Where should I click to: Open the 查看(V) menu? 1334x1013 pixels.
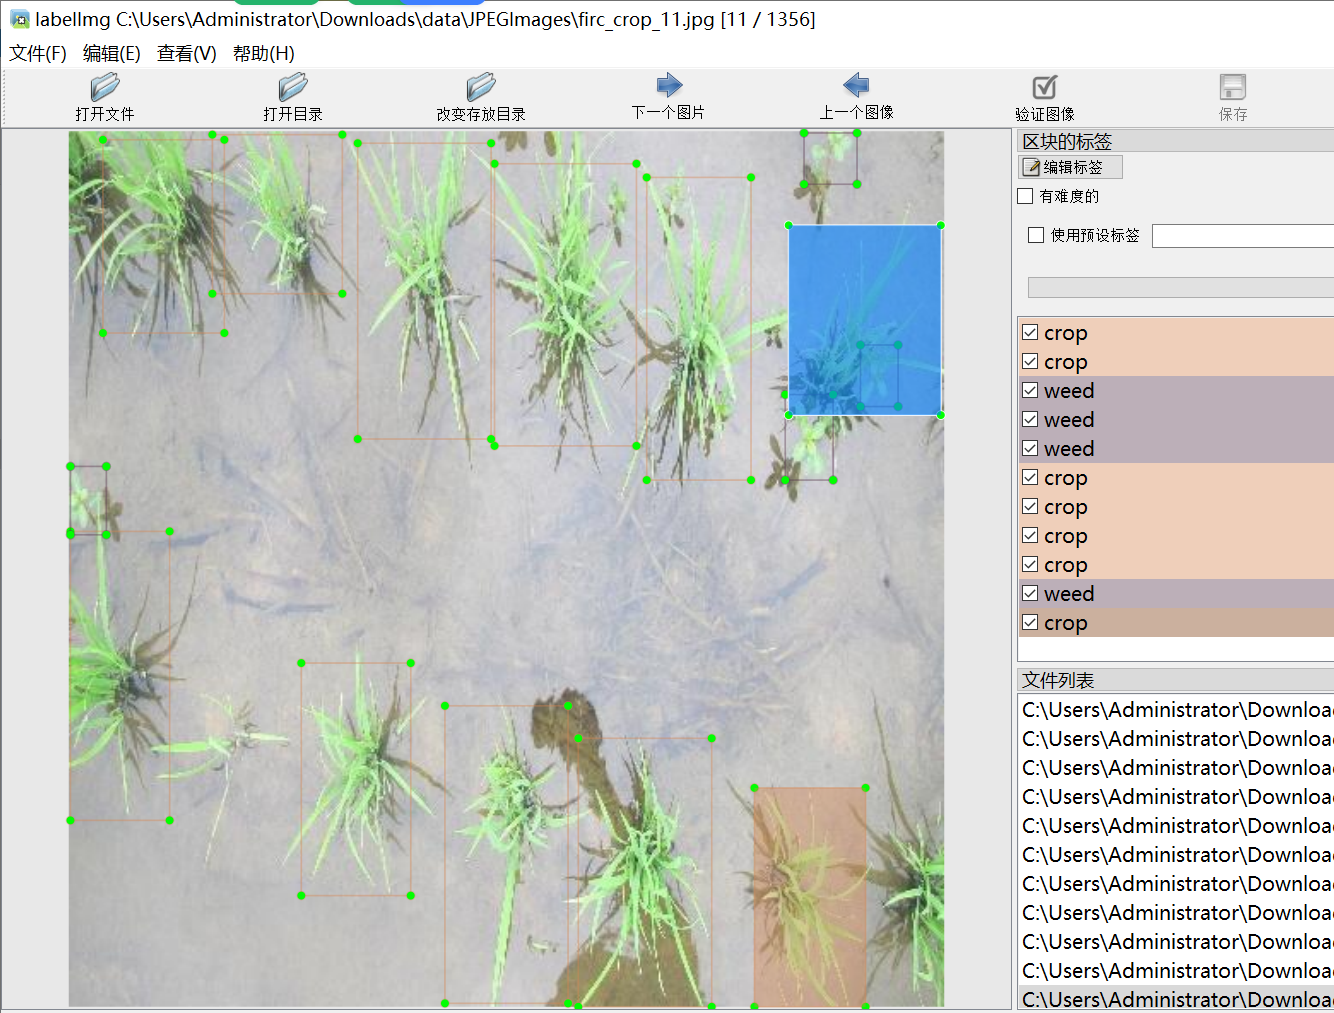(x=187, y=54)
